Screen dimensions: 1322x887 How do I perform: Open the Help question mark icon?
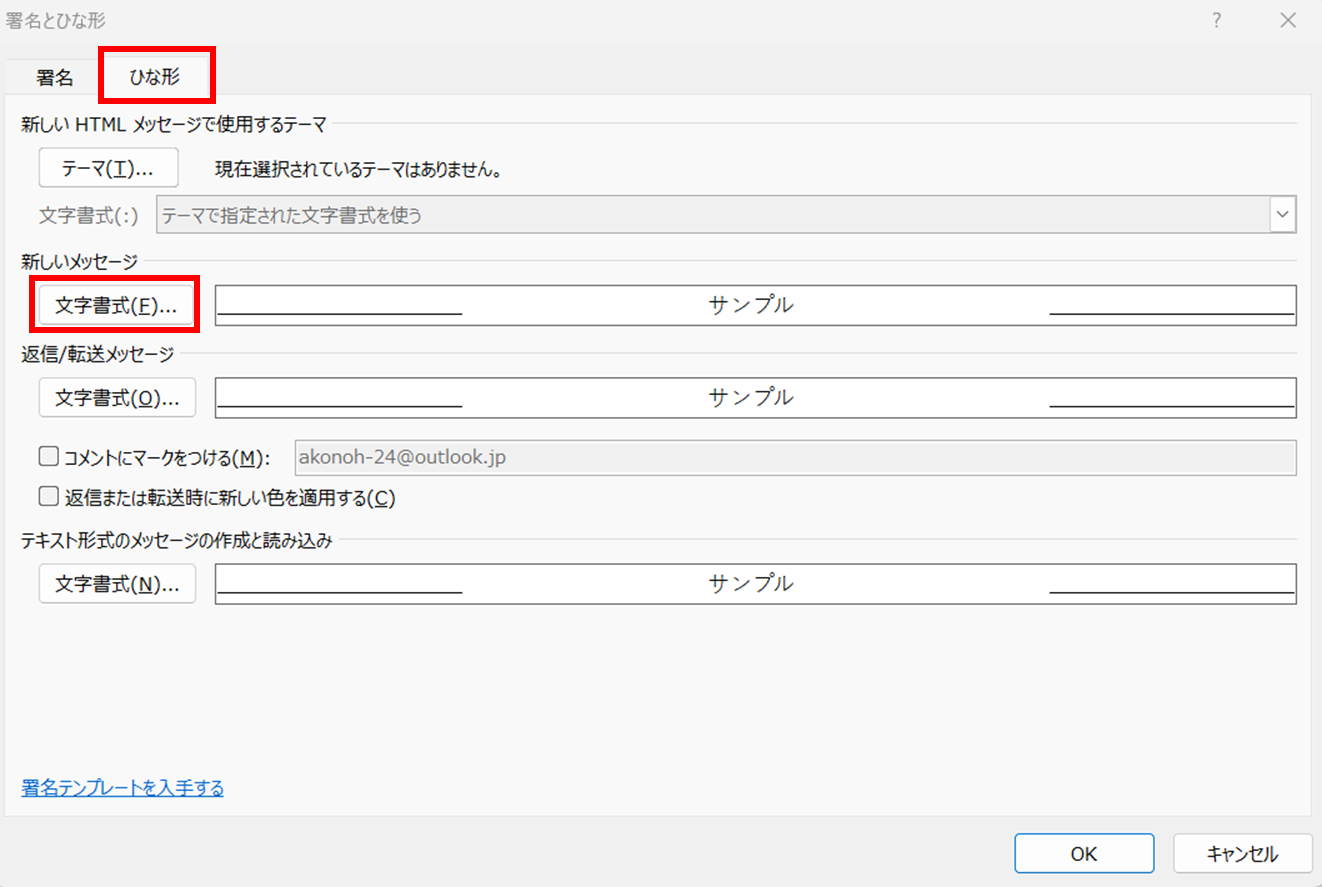tap(1217, 20)
